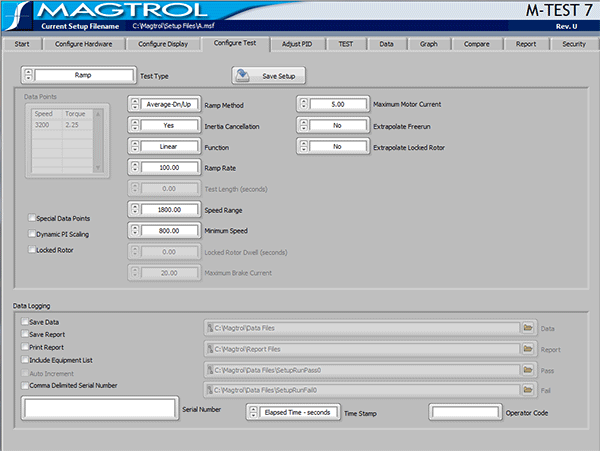Change Inertia Cancellation Yes selector
The height and width of the screenshot is (451, 600).
[169, 125]
